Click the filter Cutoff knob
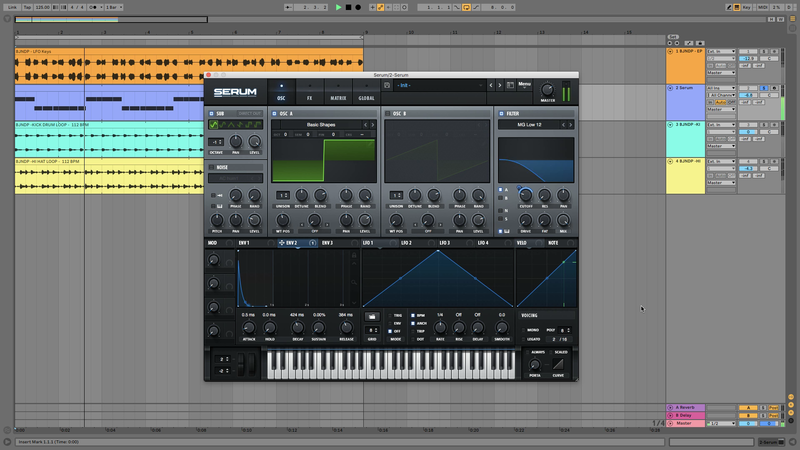Viewport: 800px width, 450px height. click(x=526, y=195)
